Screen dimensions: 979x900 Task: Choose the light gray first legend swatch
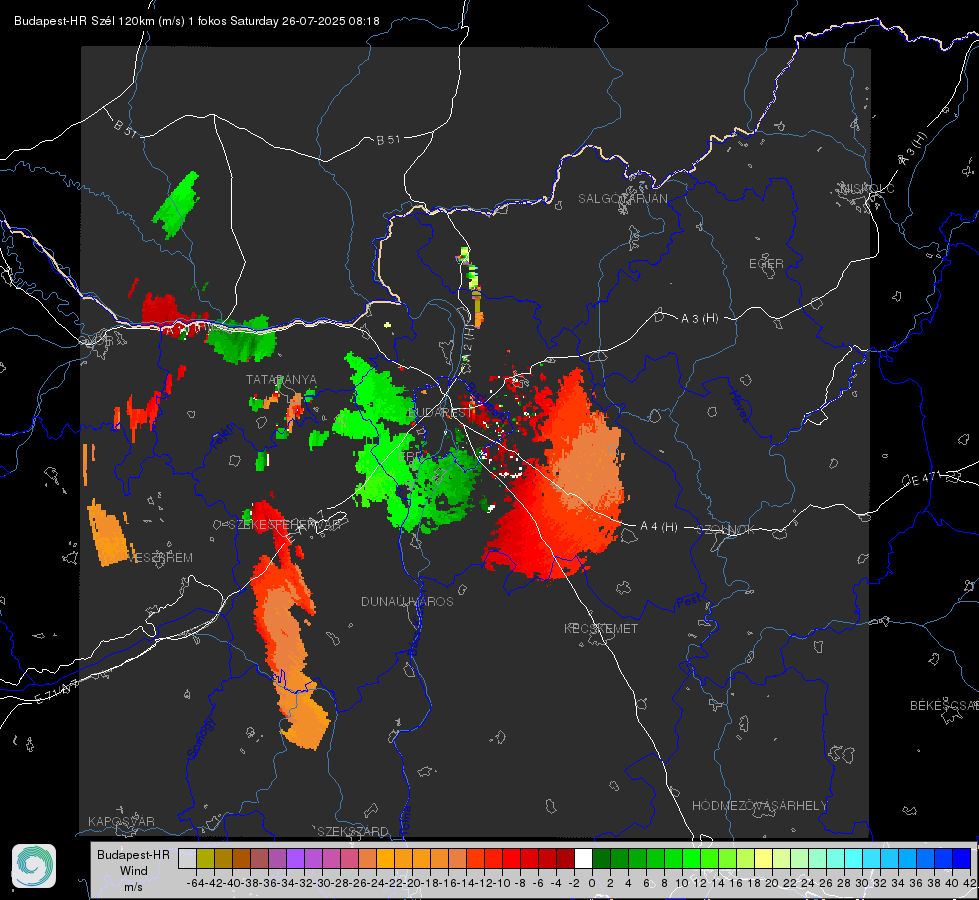click(x=187, y=858)
